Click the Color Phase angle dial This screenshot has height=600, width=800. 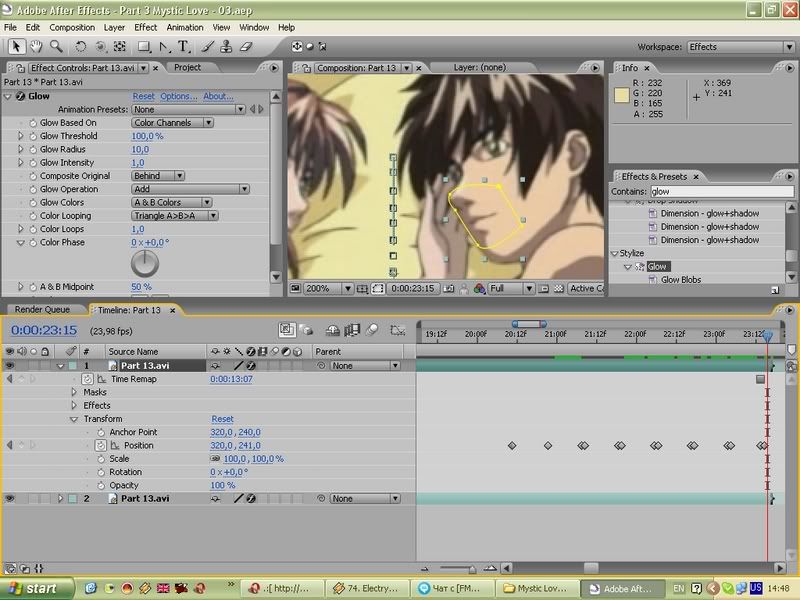coord(145,263)
